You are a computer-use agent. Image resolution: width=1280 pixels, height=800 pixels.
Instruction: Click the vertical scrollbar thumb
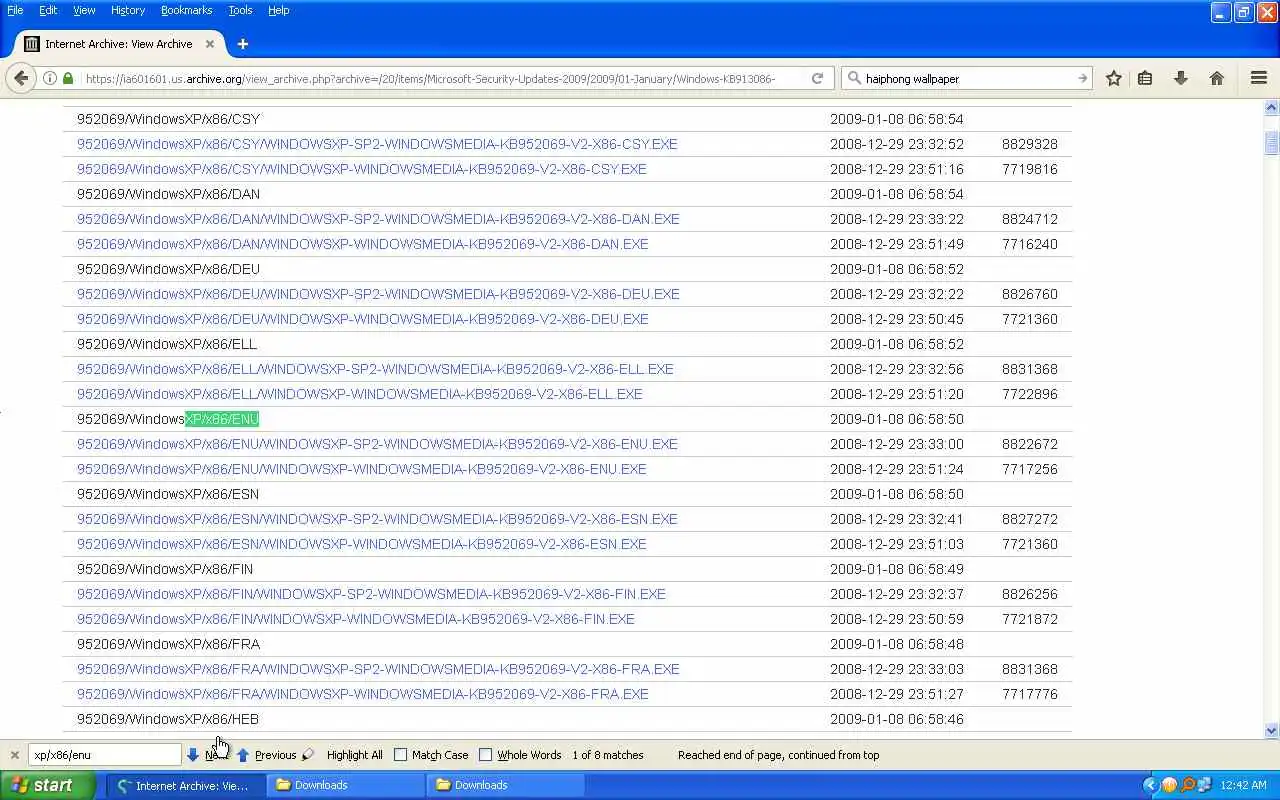tap(1272, 143)
